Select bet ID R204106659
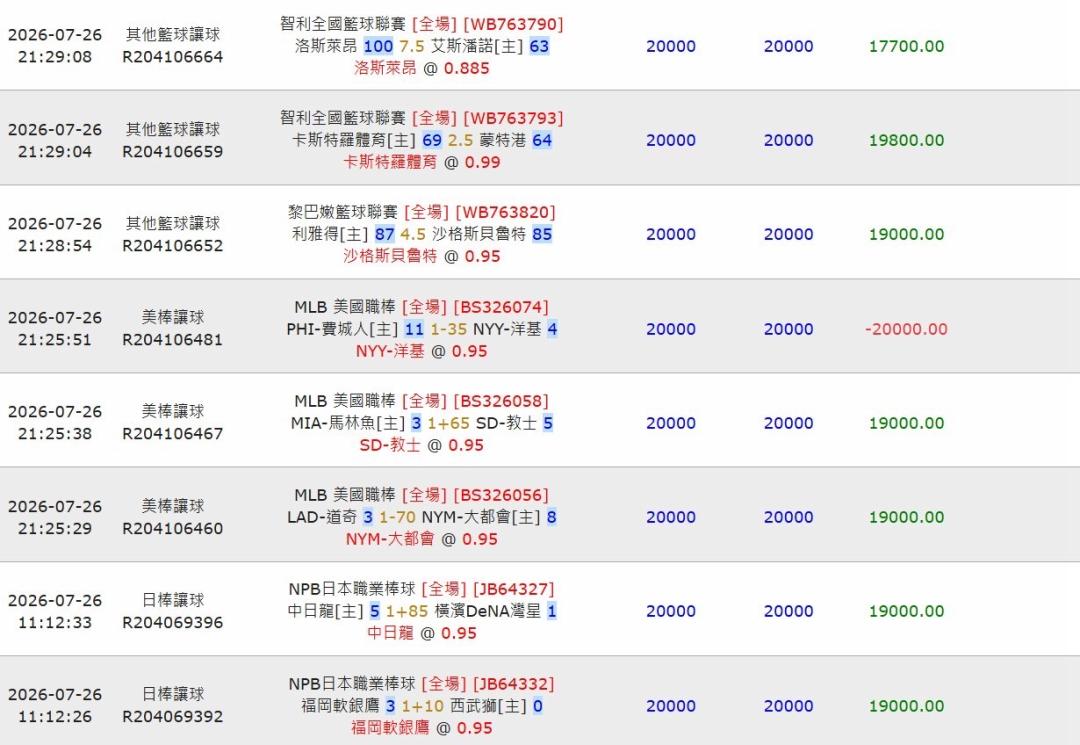Screen dimensions: 1080x745 pyautogui.click(x=173, y=151)
